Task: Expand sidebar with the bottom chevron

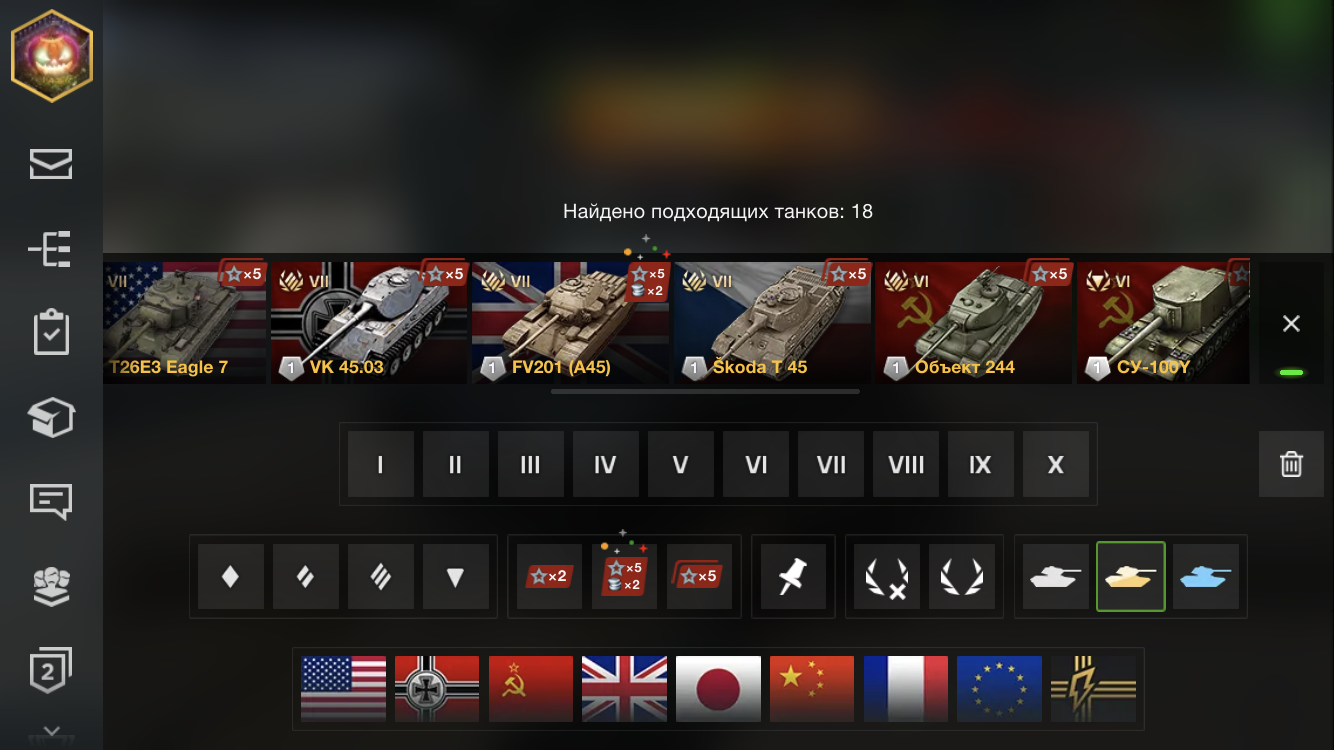Action: coord(51,733)
